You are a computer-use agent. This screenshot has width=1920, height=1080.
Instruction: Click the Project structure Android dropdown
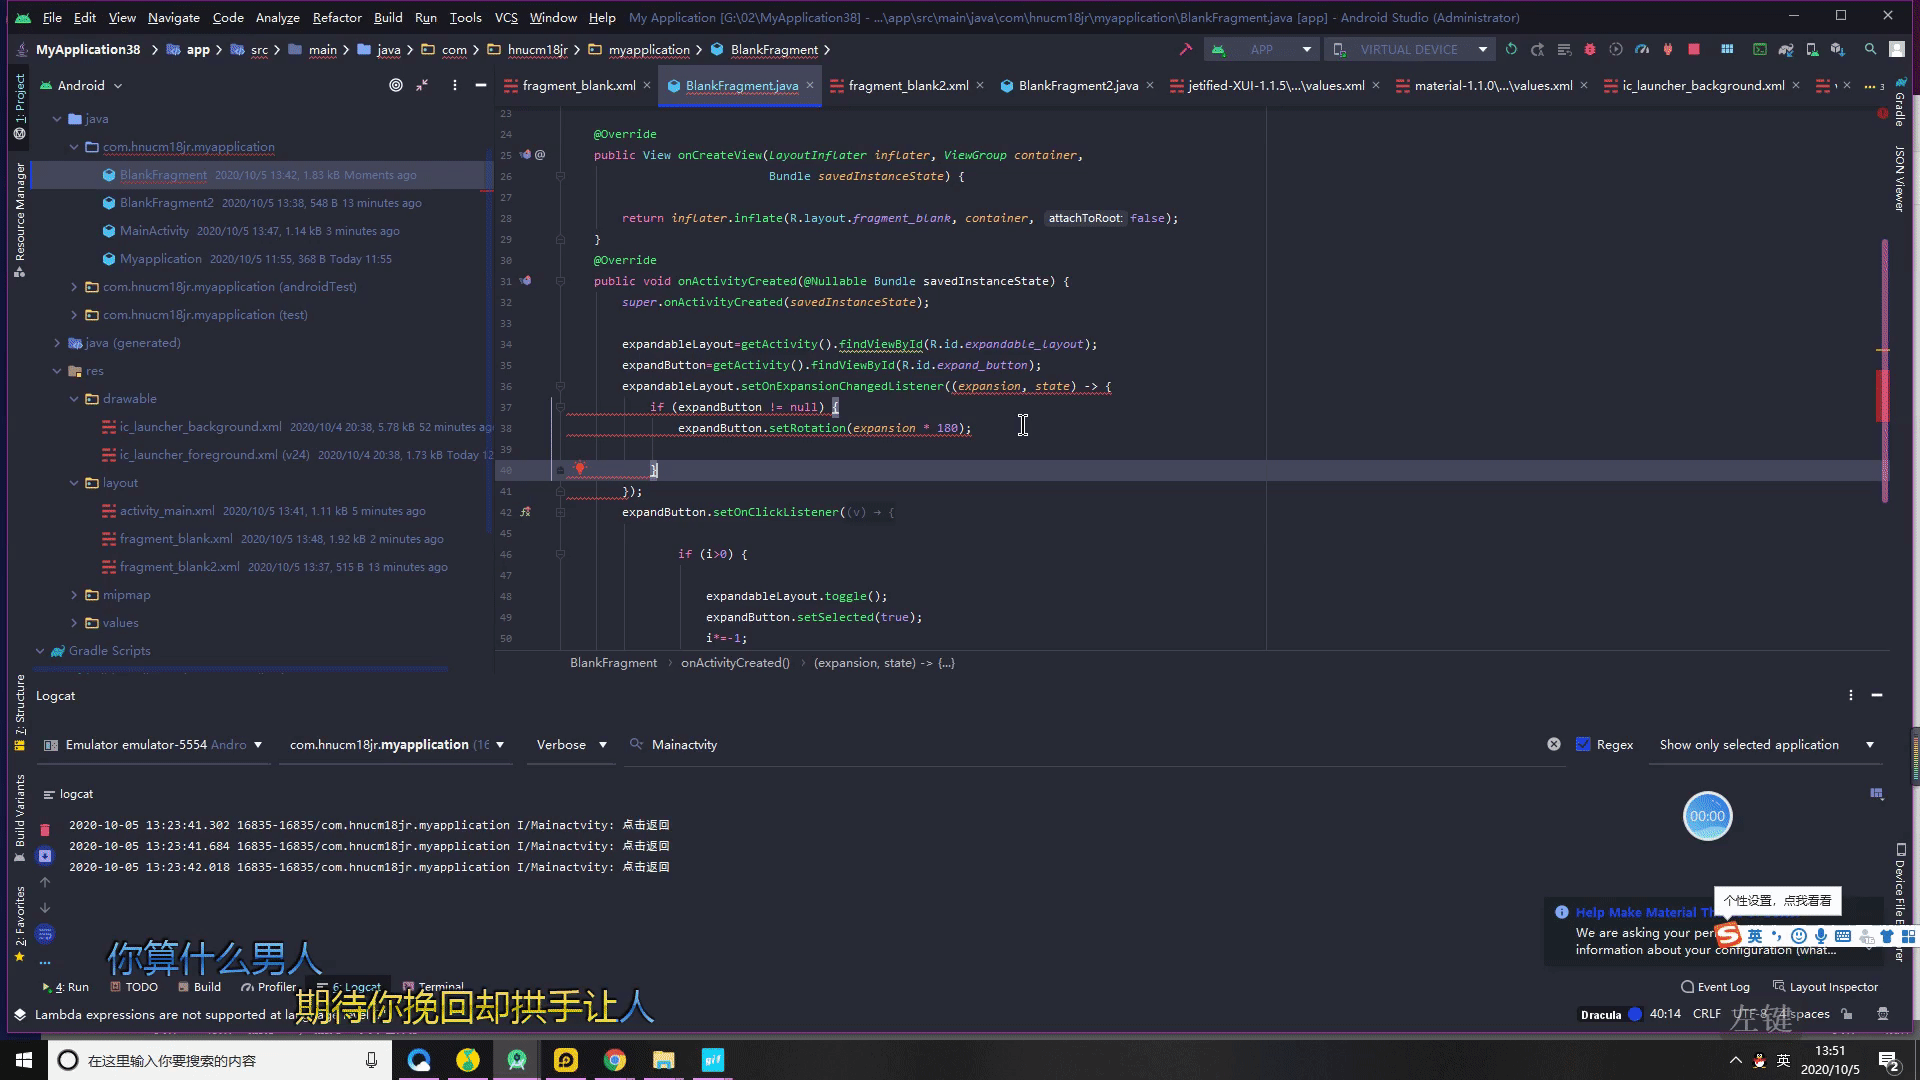(x=84, y=84)
